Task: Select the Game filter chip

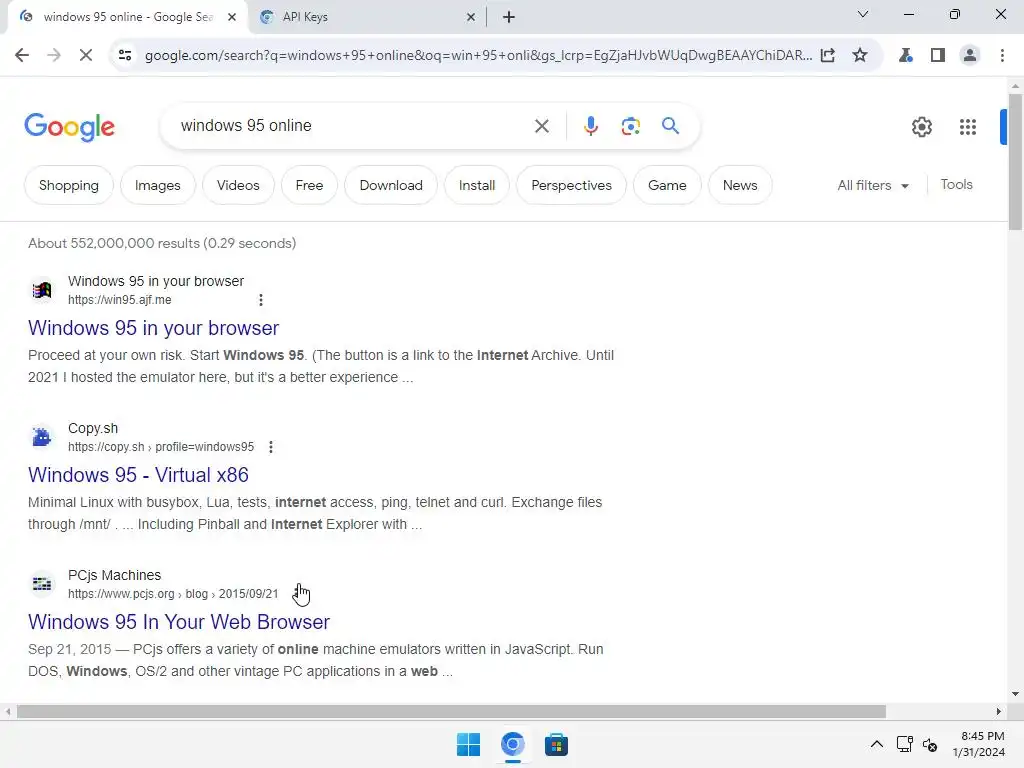Action: pyautogui.click(x=667, y=185)
